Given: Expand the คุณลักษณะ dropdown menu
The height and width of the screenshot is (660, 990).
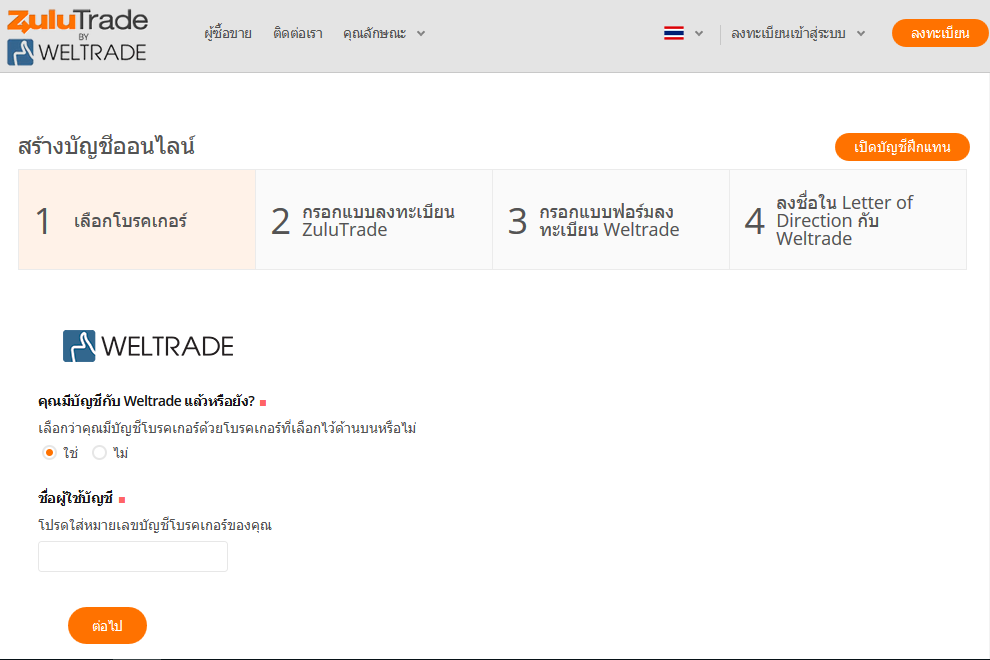Looking at the screenshot, I should [x=384, y=33].
